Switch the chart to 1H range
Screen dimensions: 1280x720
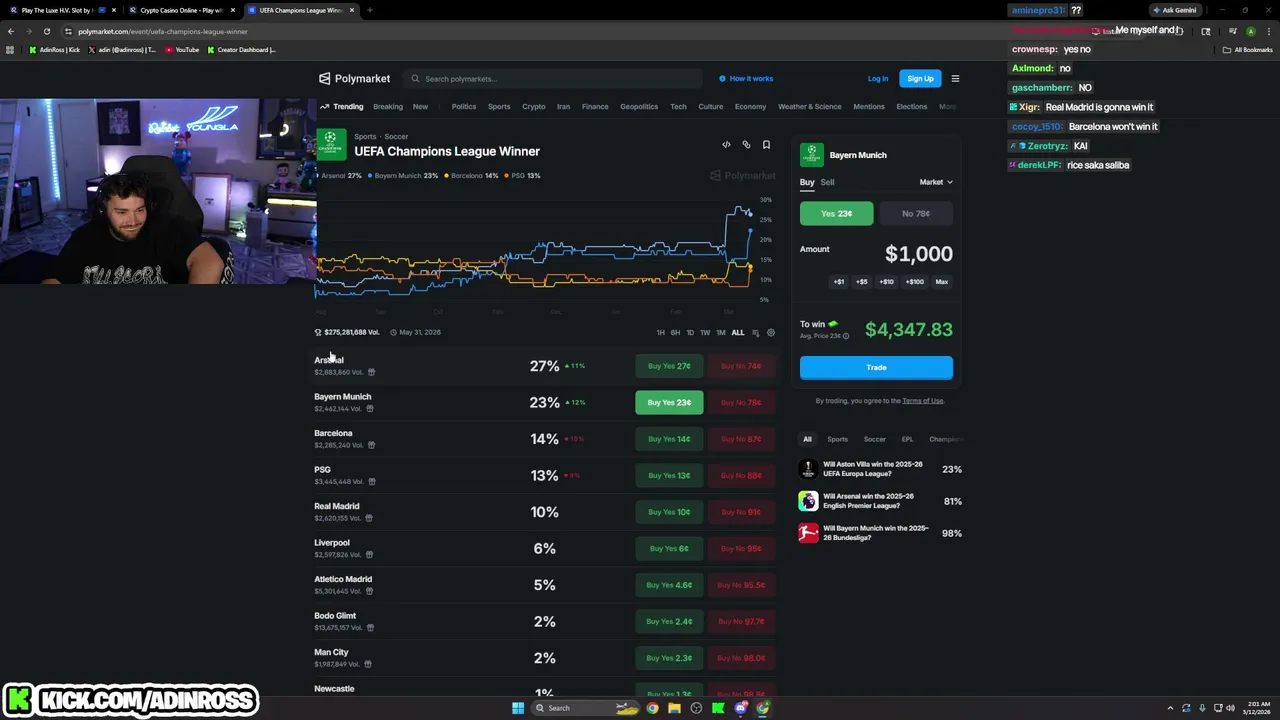tap(660, 333)
